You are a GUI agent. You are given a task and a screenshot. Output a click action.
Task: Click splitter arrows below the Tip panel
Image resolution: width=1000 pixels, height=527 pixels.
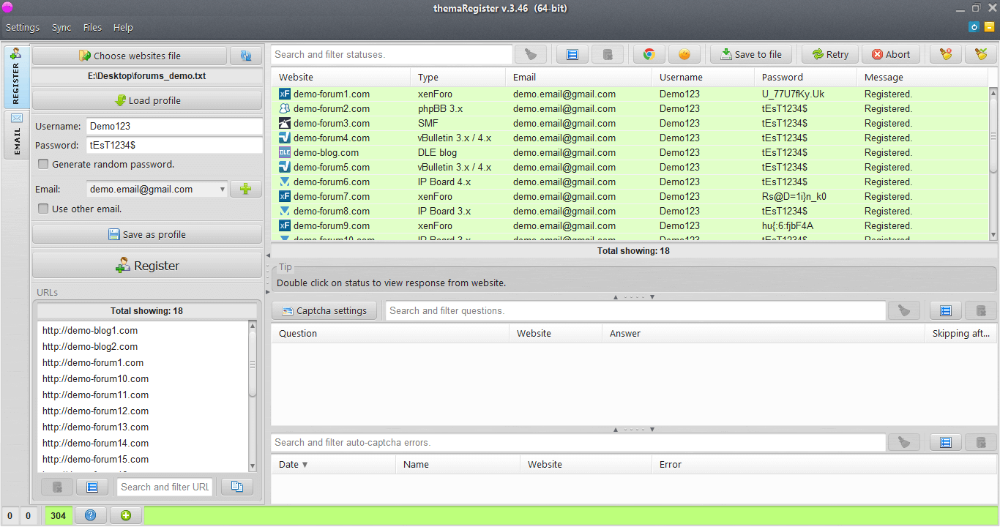[633, 297]
